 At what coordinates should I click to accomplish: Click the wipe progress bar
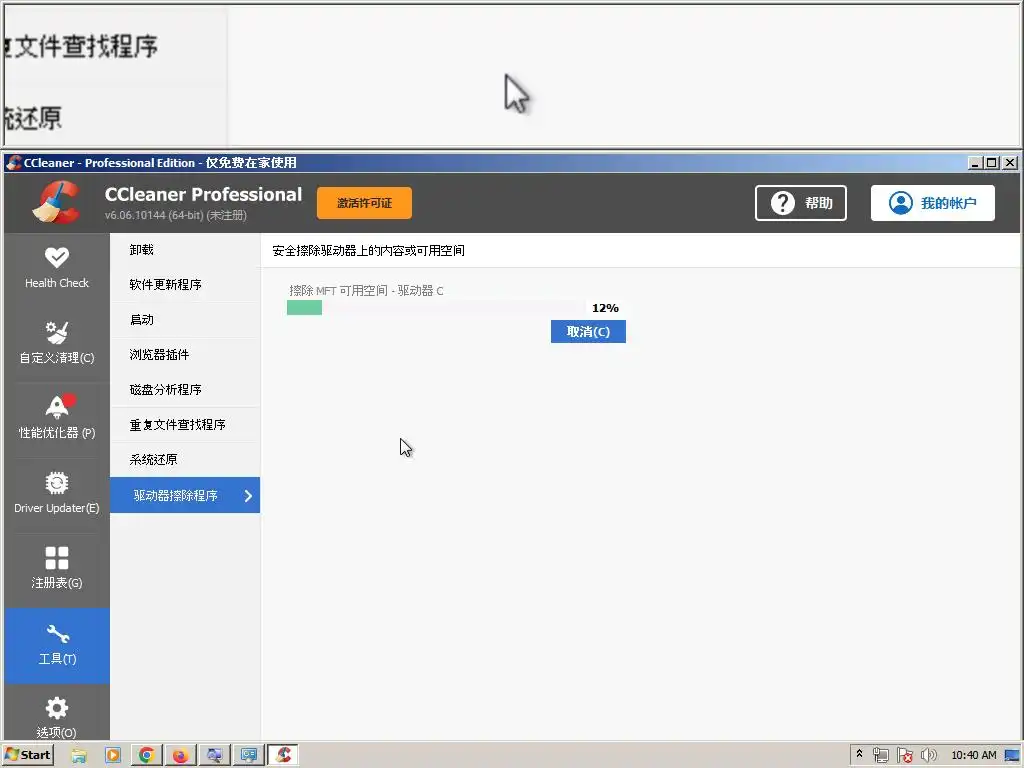[436, 308]
